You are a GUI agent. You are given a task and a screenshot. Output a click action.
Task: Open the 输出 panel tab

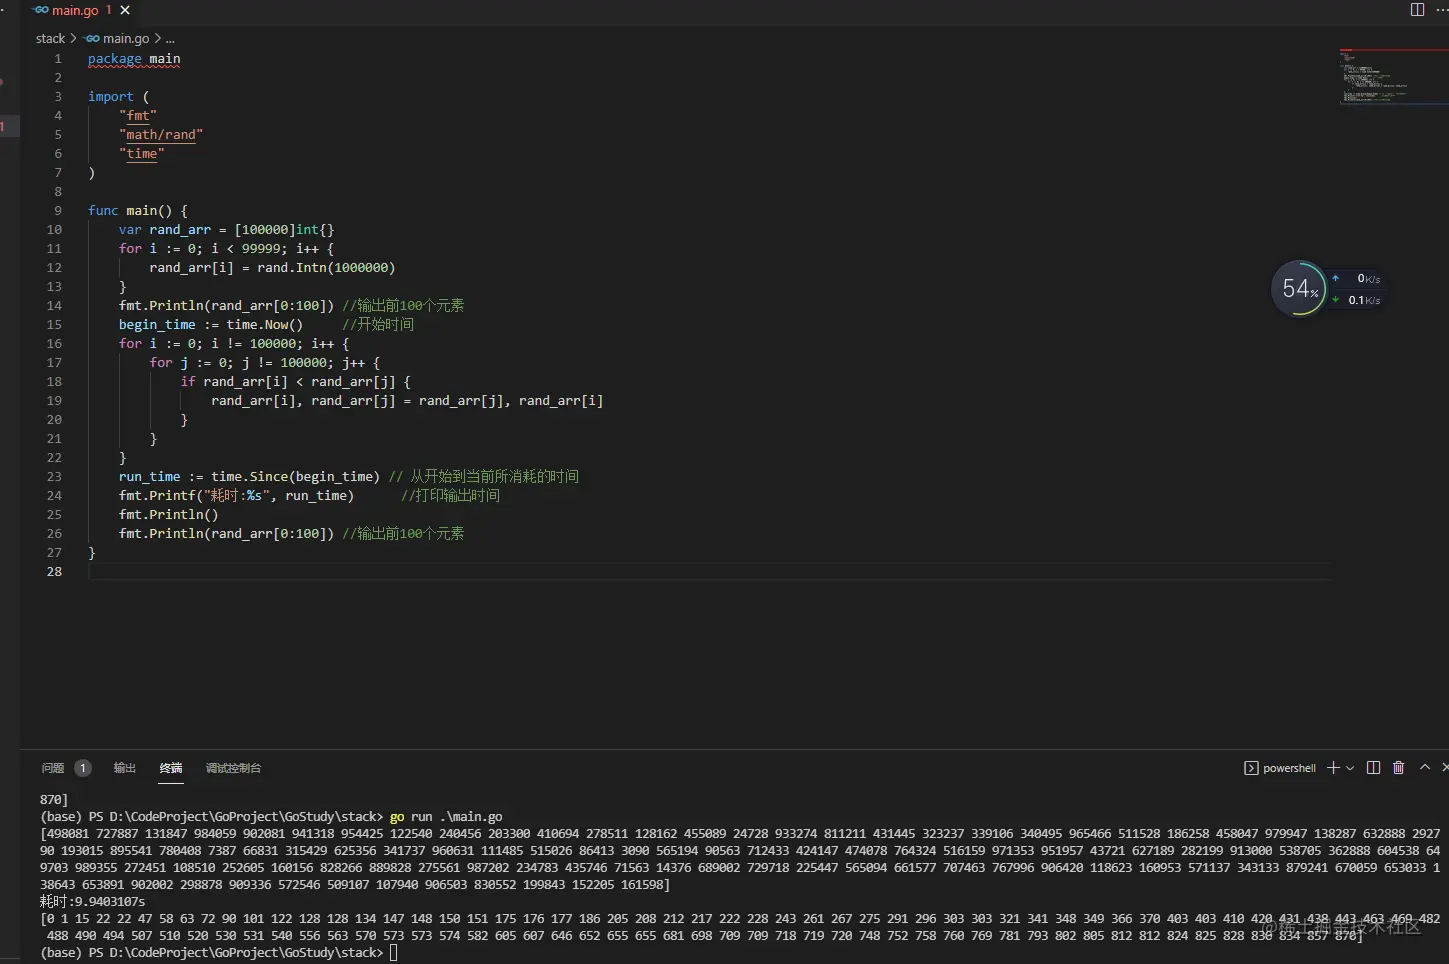point(125,768)
